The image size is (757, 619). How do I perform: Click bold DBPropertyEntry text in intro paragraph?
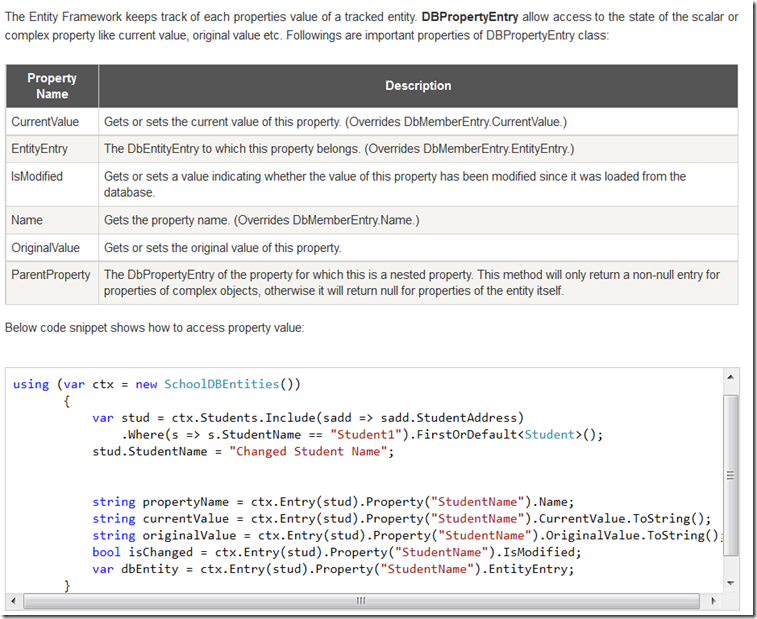click(x=470, y=17)
